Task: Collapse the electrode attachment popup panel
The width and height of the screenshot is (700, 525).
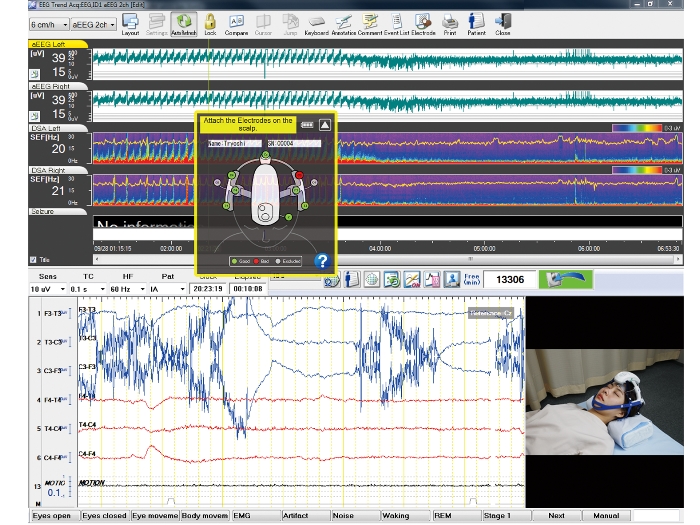Action: tap(325, 125)
